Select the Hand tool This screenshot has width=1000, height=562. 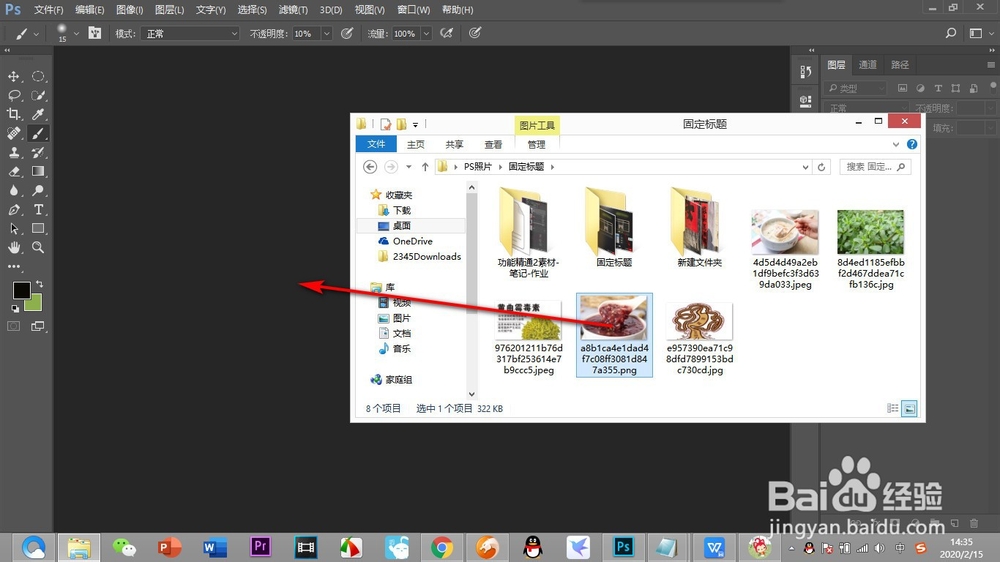pos(13,248)
